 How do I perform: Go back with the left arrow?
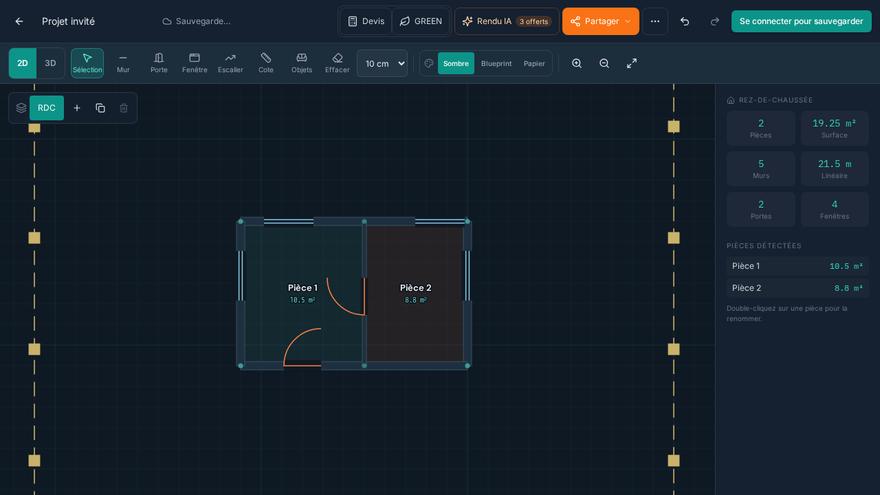click(19, 21)
